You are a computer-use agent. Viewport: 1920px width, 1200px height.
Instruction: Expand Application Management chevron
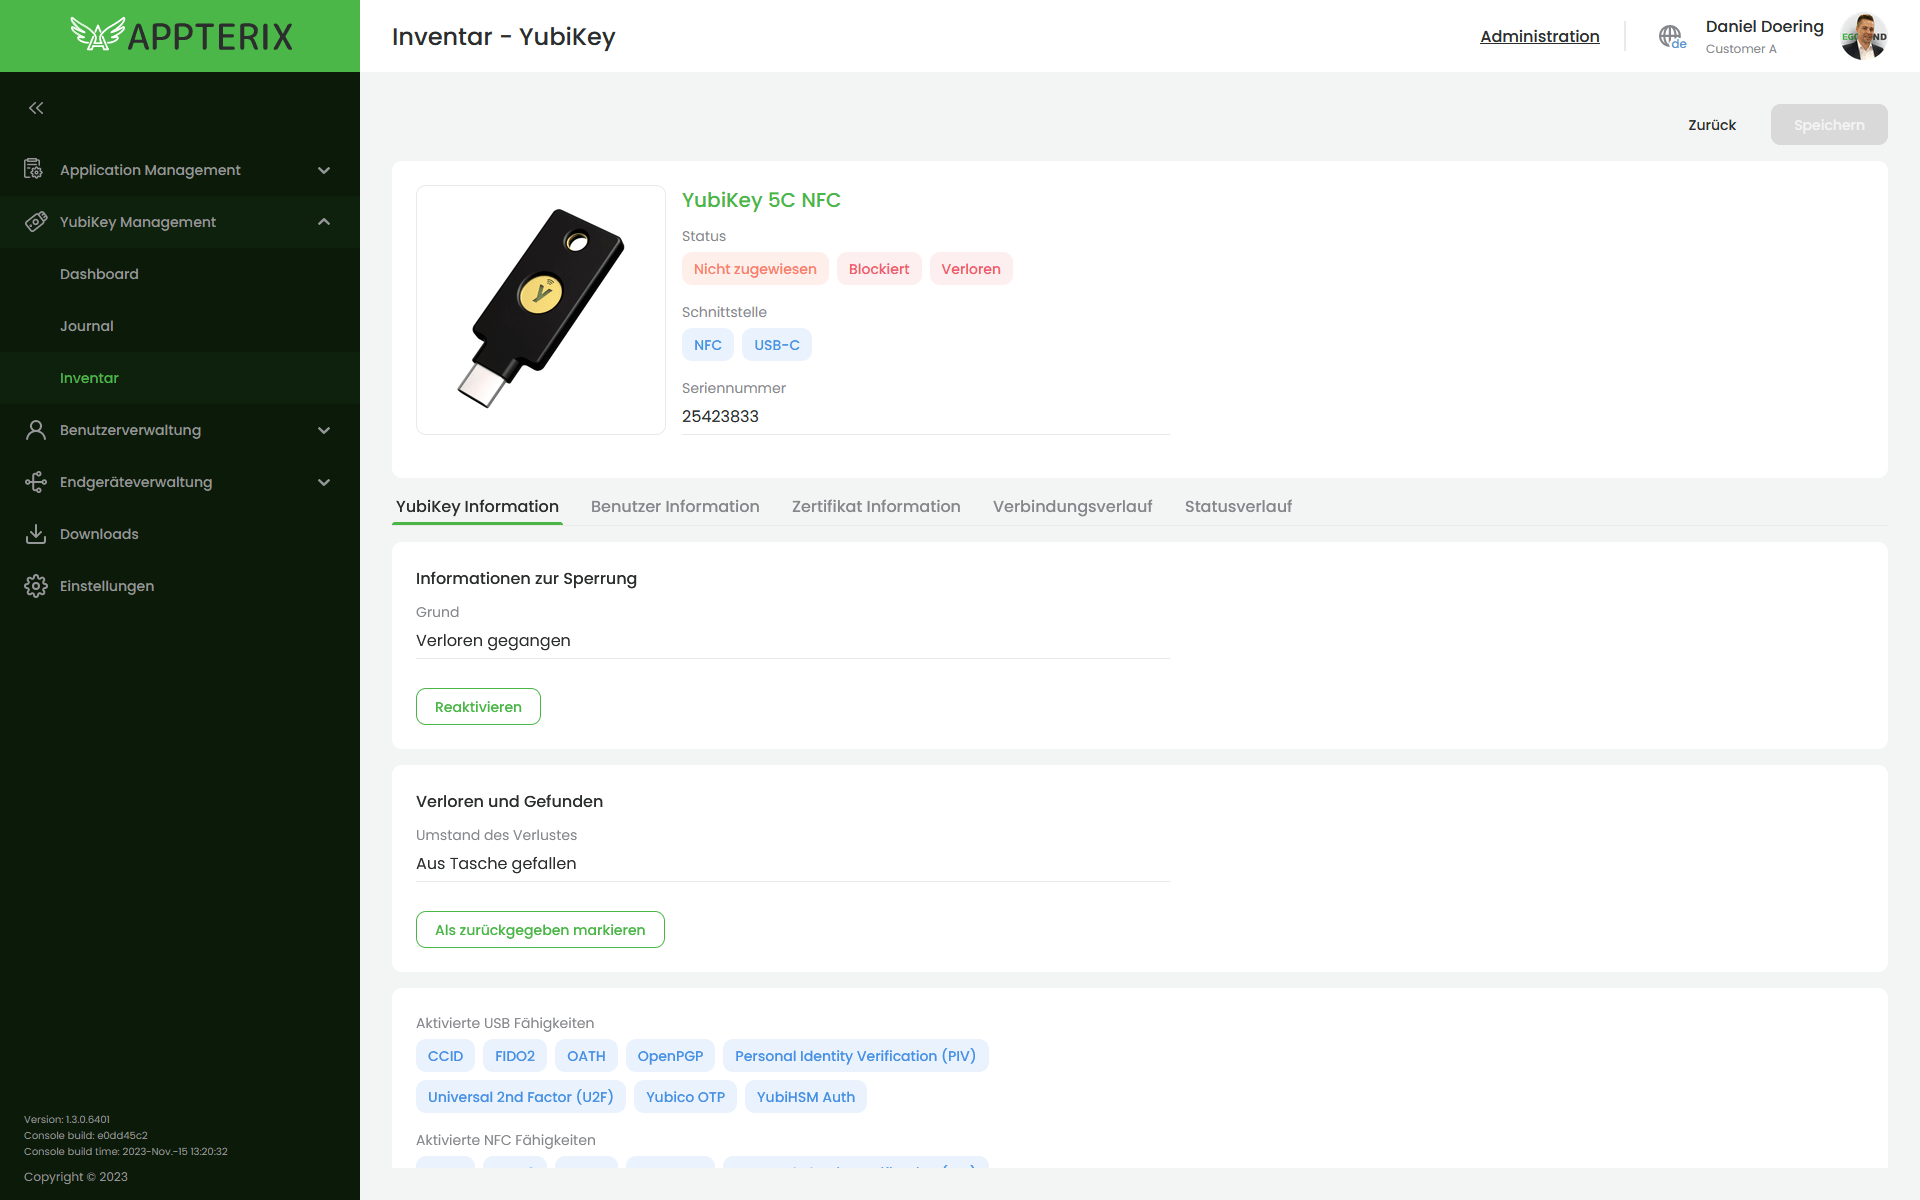tap(324, 170)
